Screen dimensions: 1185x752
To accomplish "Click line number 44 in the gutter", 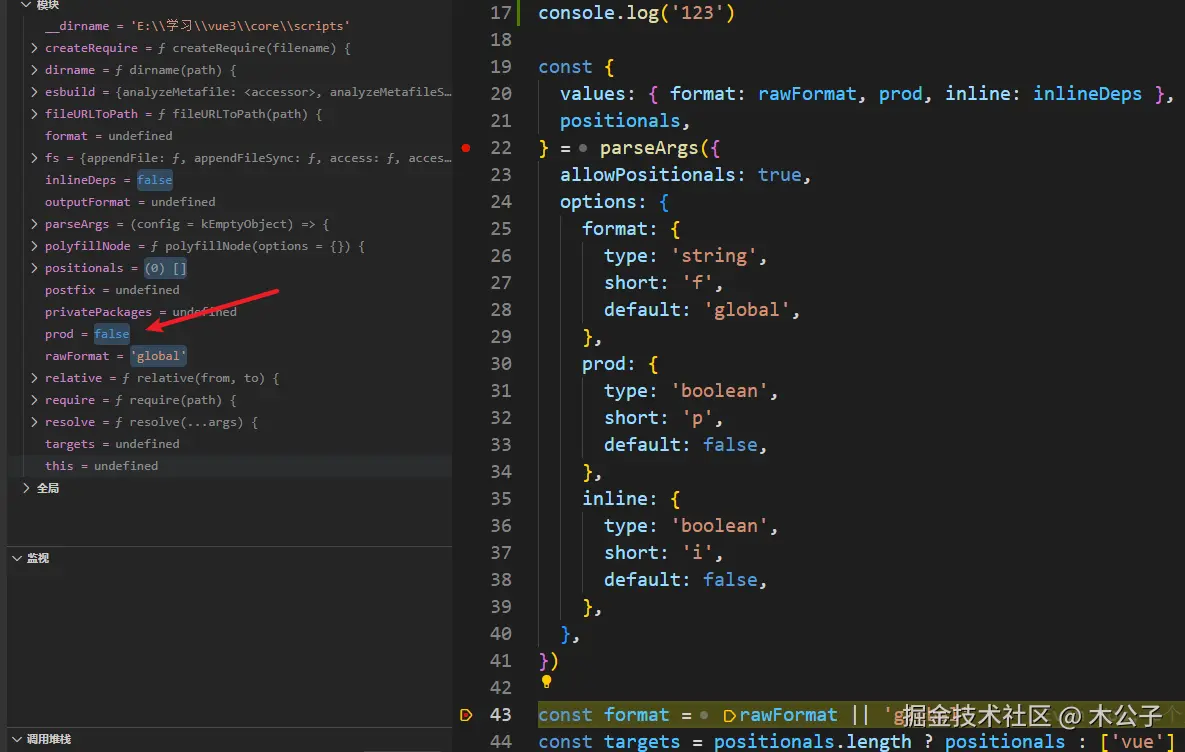I will (x=500, y=741).
